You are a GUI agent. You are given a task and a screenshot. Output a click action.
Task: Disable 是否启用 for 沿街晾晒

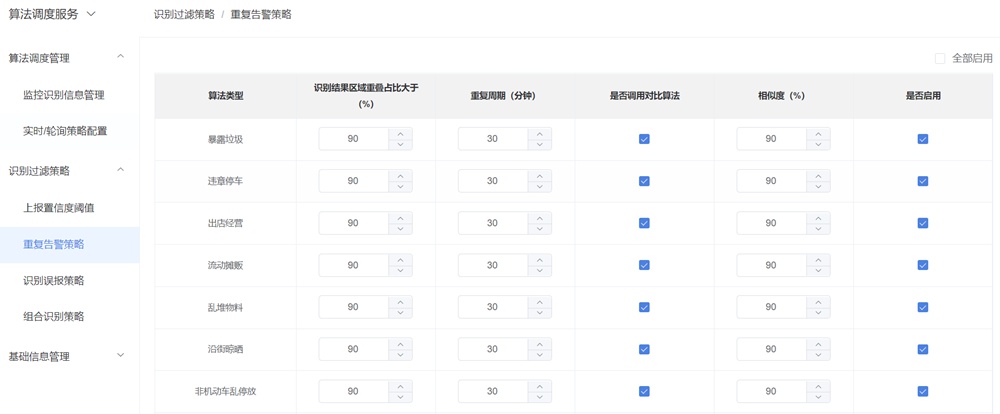coord(922,349)
